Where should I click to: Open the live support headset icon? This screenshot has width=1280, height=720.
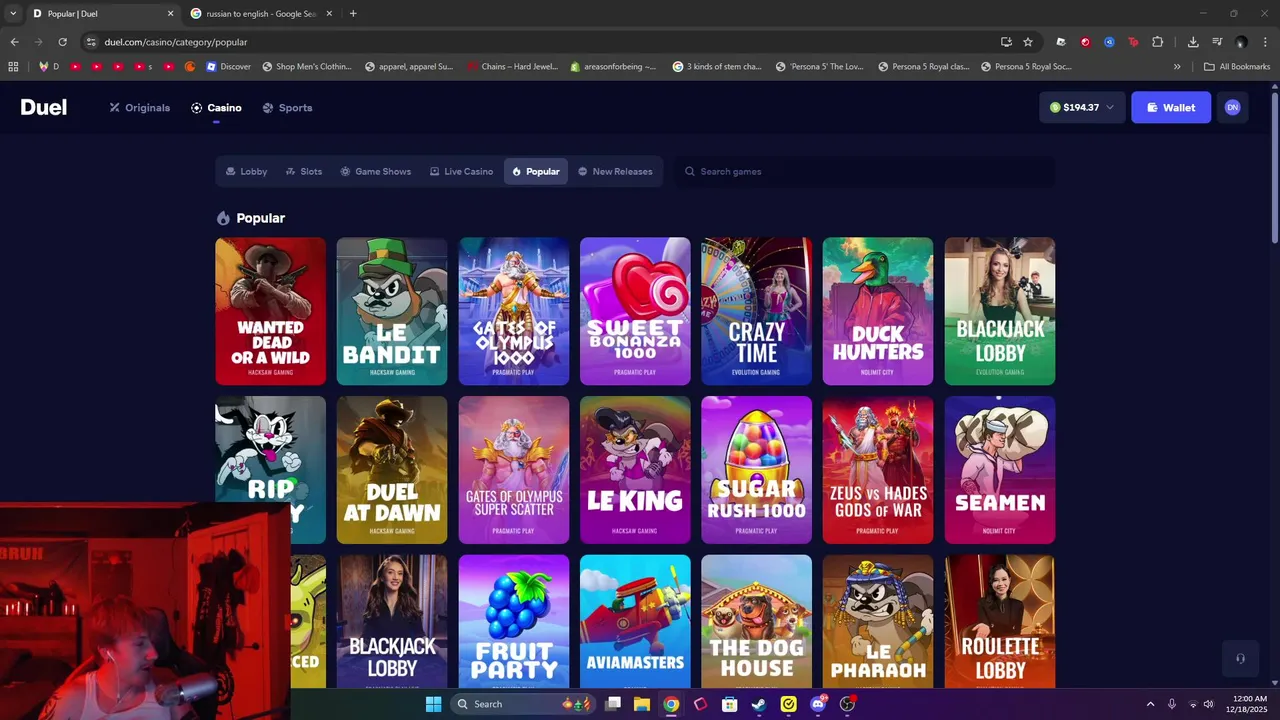click(1240, 658)
